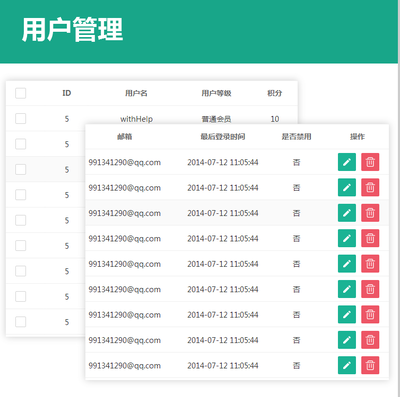The image size is (400, 397).
Task: Click the username withHelp
Action: (136, 119)
